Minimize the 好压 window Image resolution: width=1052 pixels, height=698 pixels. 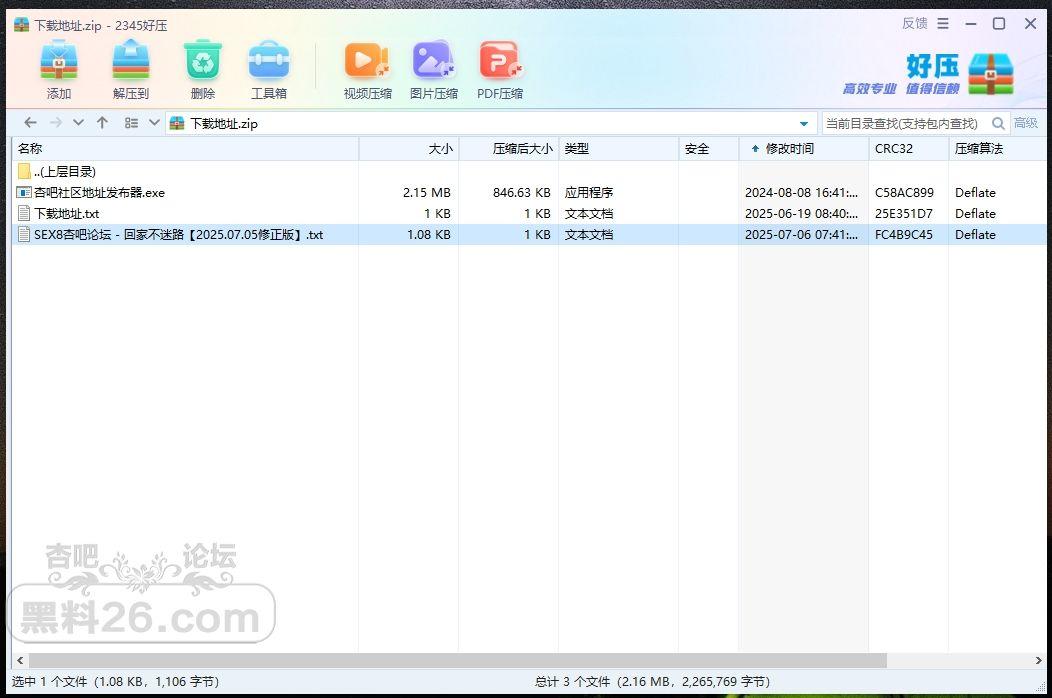(971, 23)
